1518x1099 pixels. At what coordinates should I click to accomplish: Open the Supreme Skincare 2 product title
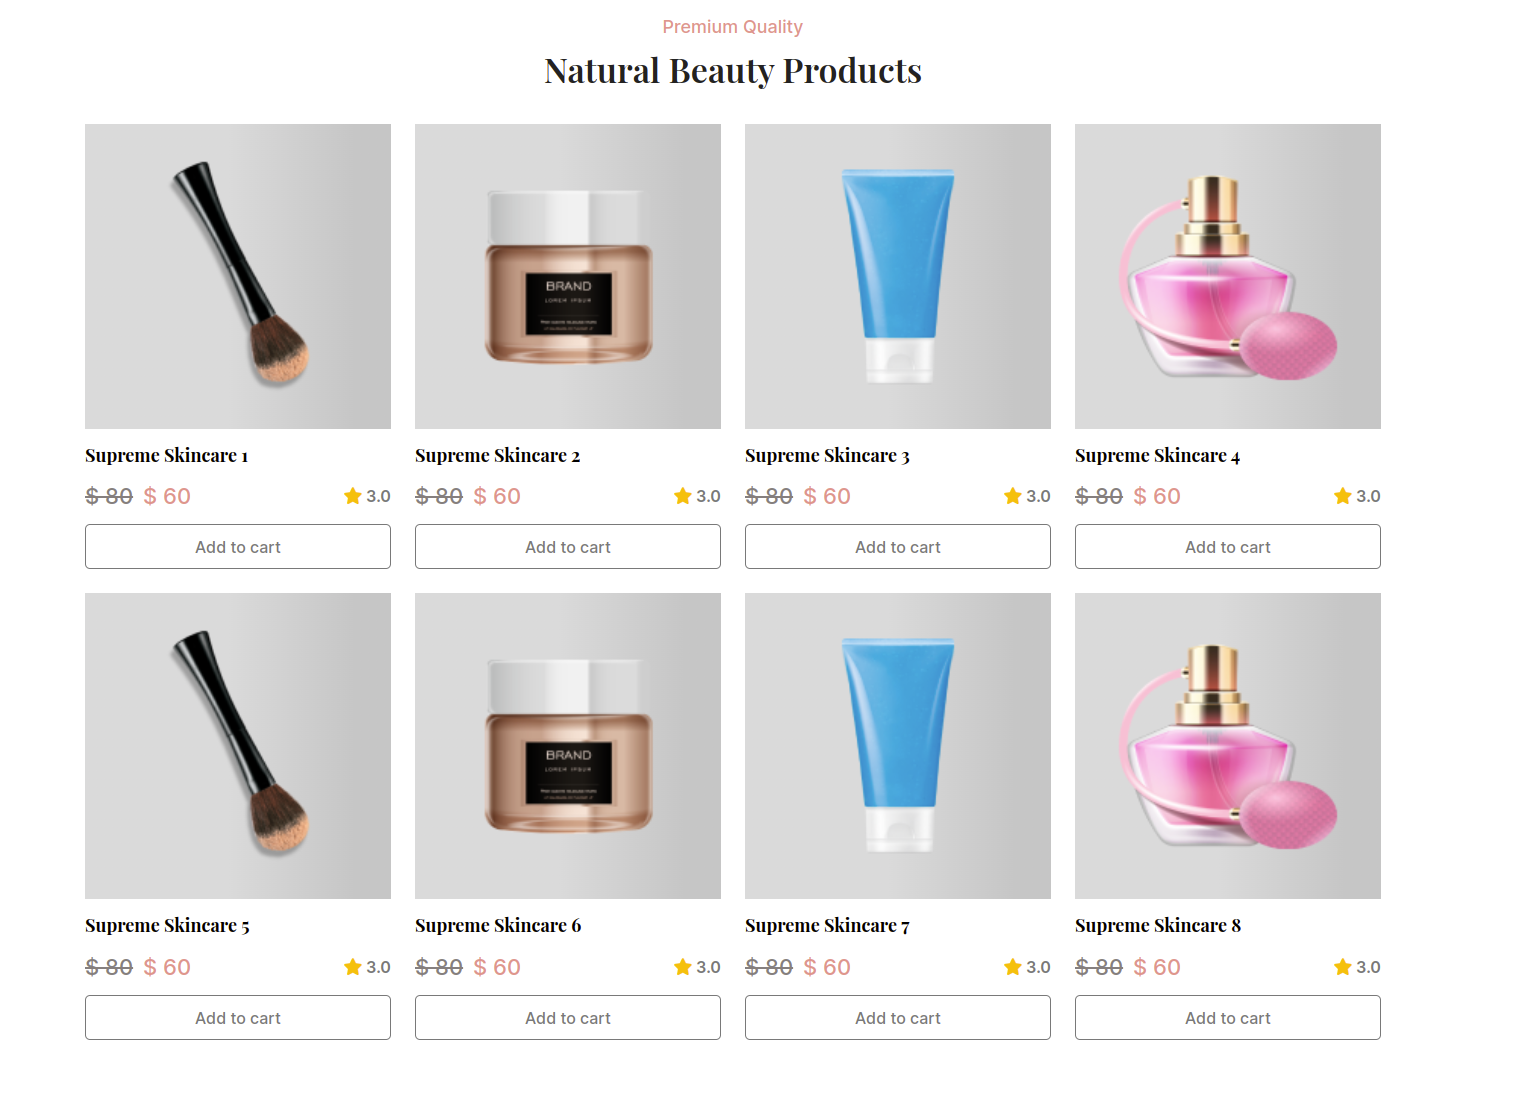pyautogui.click(x=497, y=456)
